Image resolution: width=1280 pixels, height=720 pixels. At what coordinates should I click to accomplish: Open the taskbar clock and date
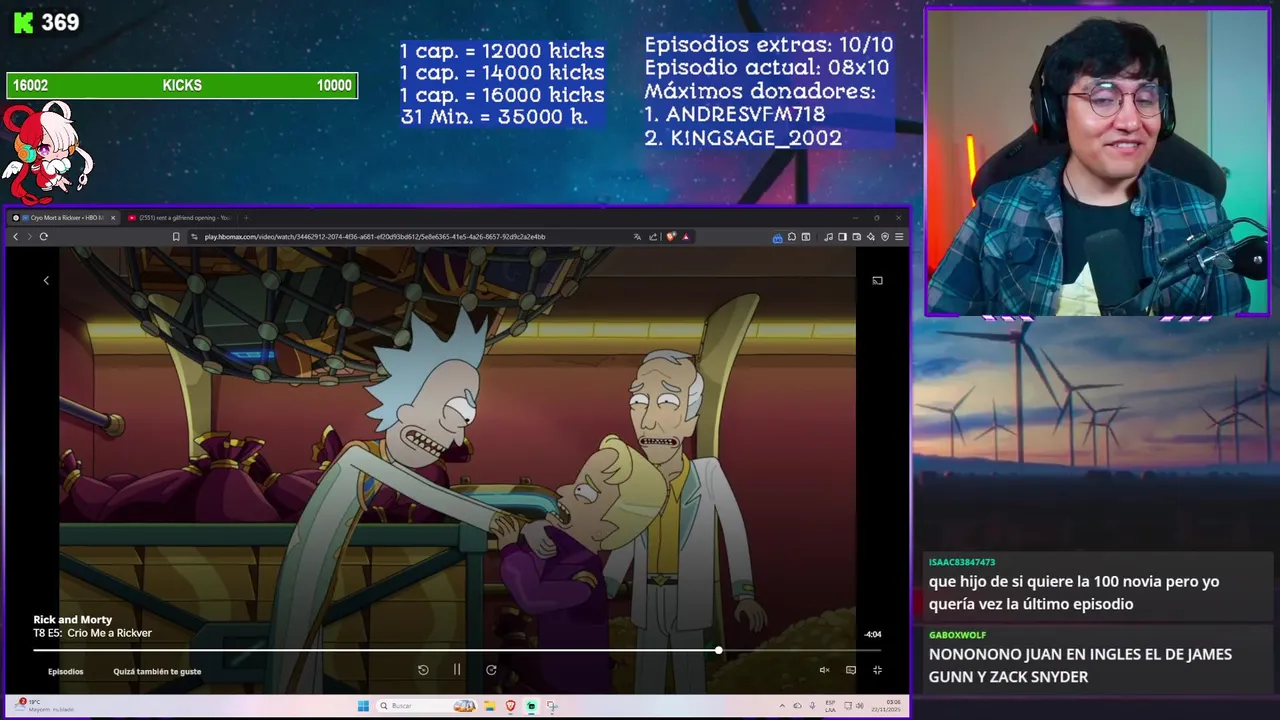coord(886,706)
